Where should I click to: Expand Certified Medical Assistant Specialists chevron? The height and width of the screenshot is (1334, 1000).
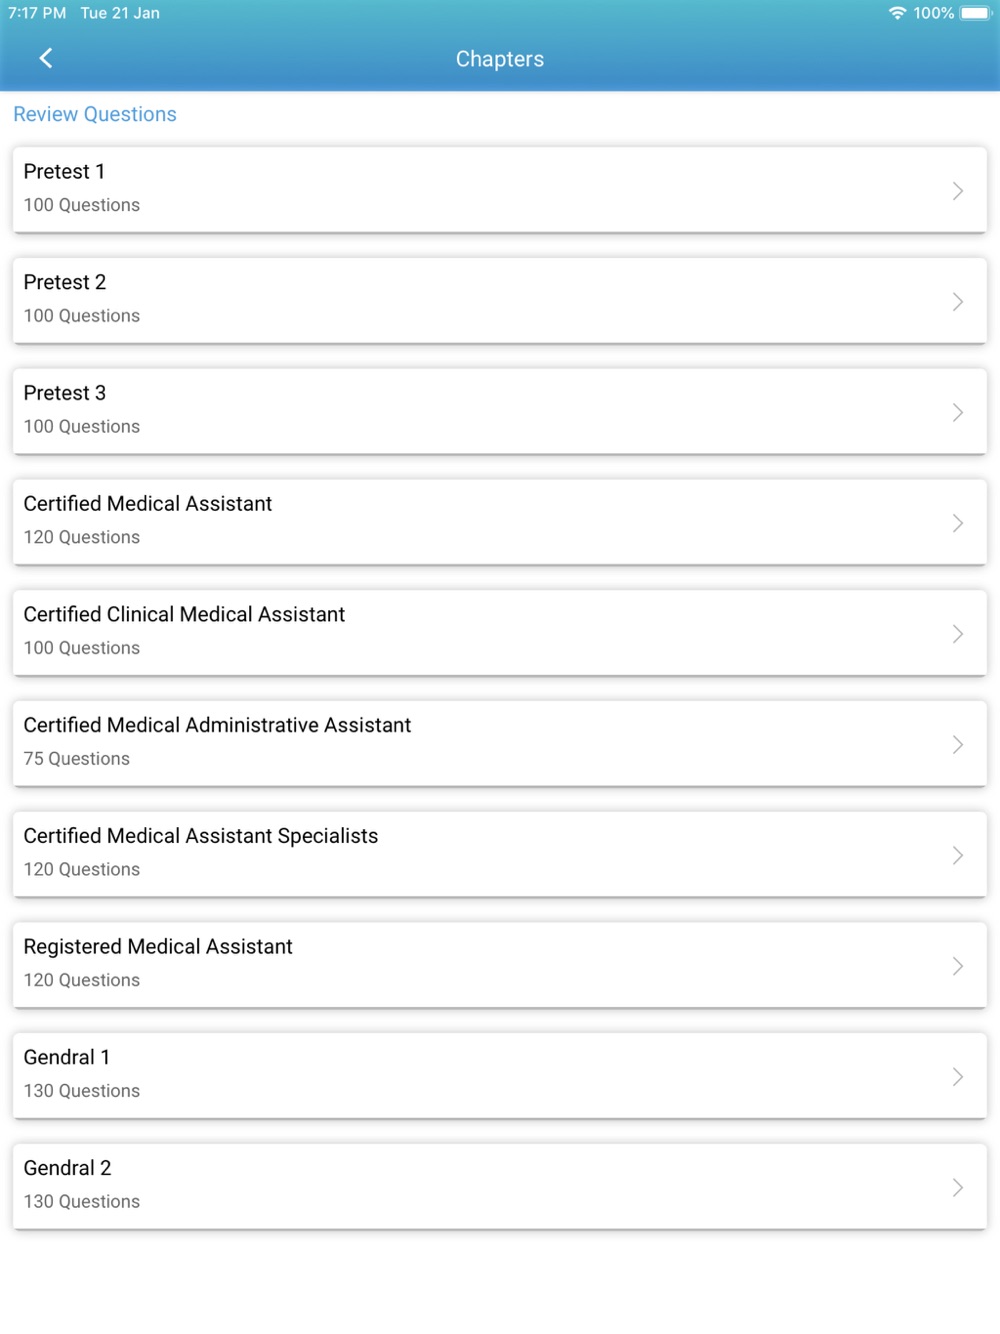(958, 856)
